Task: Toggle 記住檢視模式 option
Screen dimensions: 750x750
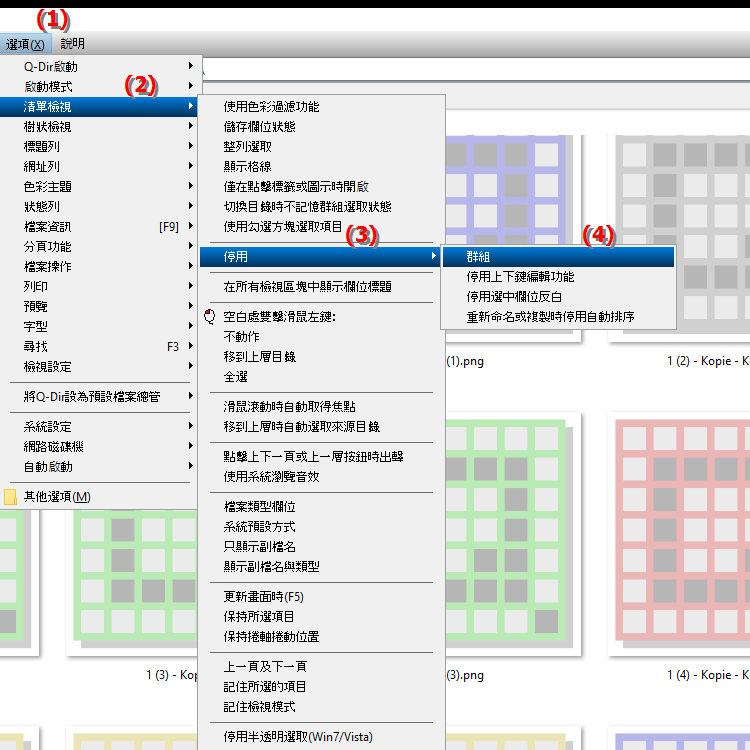Action: tap(321, 706)
